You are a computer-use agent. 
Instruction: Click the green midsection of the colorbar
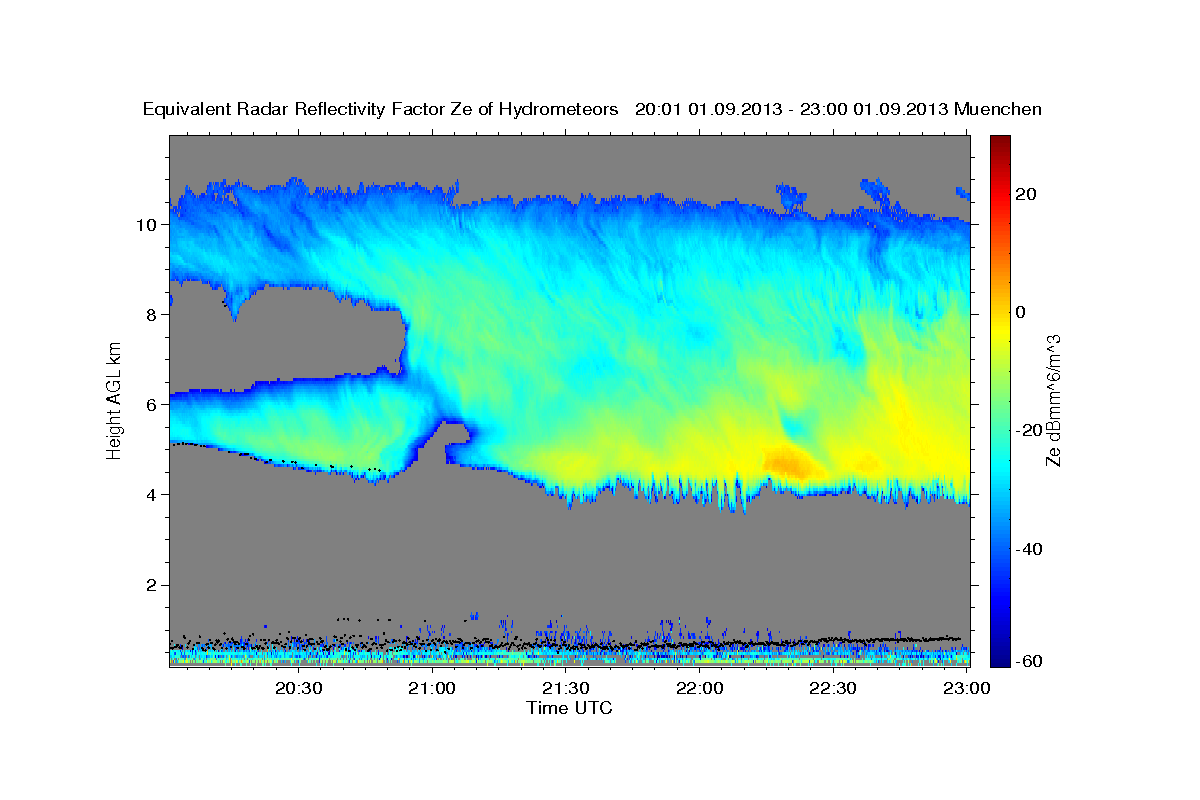pyautogui.click(x=1000, y=400)
